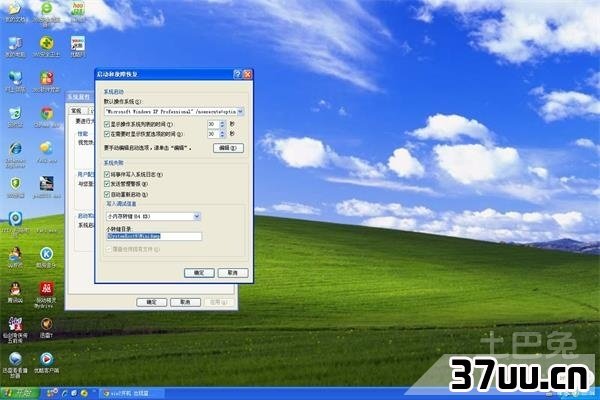The width and height of the screenshot is (600, 400).
Task: Toggle 'display recovery options time' checkbox
Action: click(107, 134)
